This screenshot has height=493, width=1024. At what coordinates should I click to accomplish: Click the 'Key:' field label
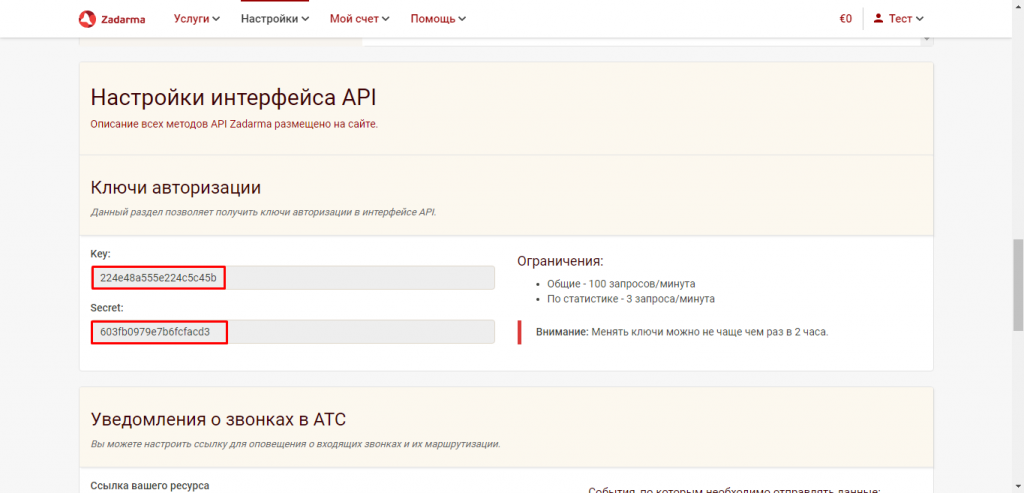click(x=101, y=253)
